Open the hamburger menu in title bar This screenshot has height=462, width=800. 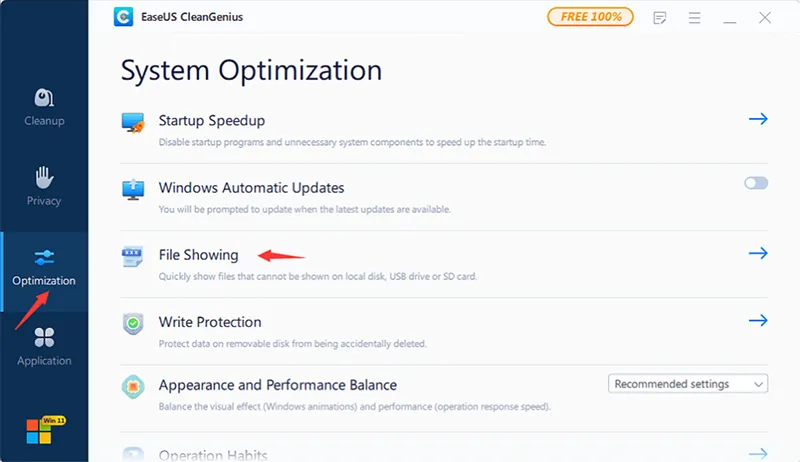tap(694, 18)
